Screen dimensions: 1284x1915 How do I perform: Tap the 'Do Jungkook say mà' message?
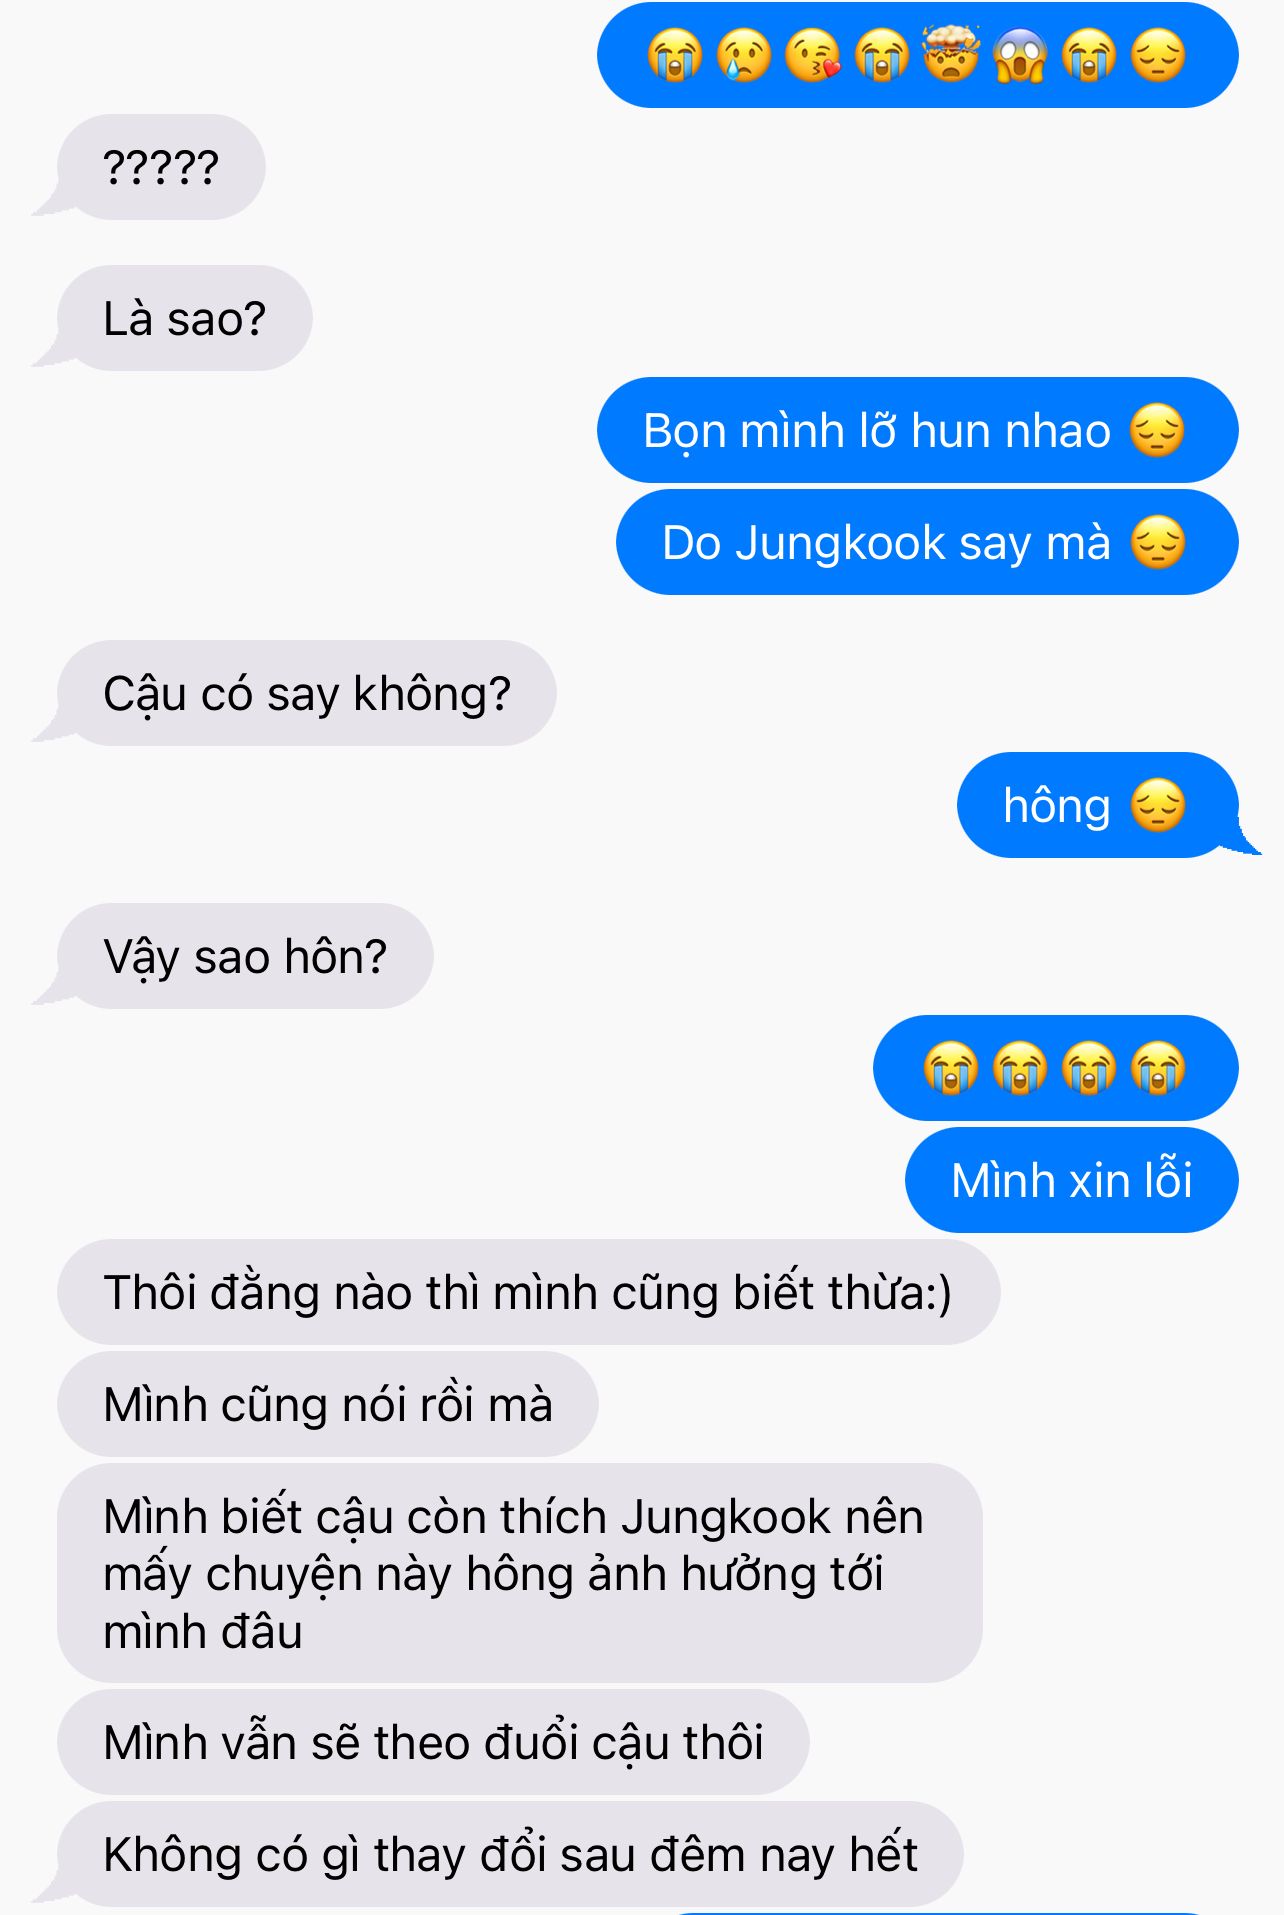click(927, 543)
